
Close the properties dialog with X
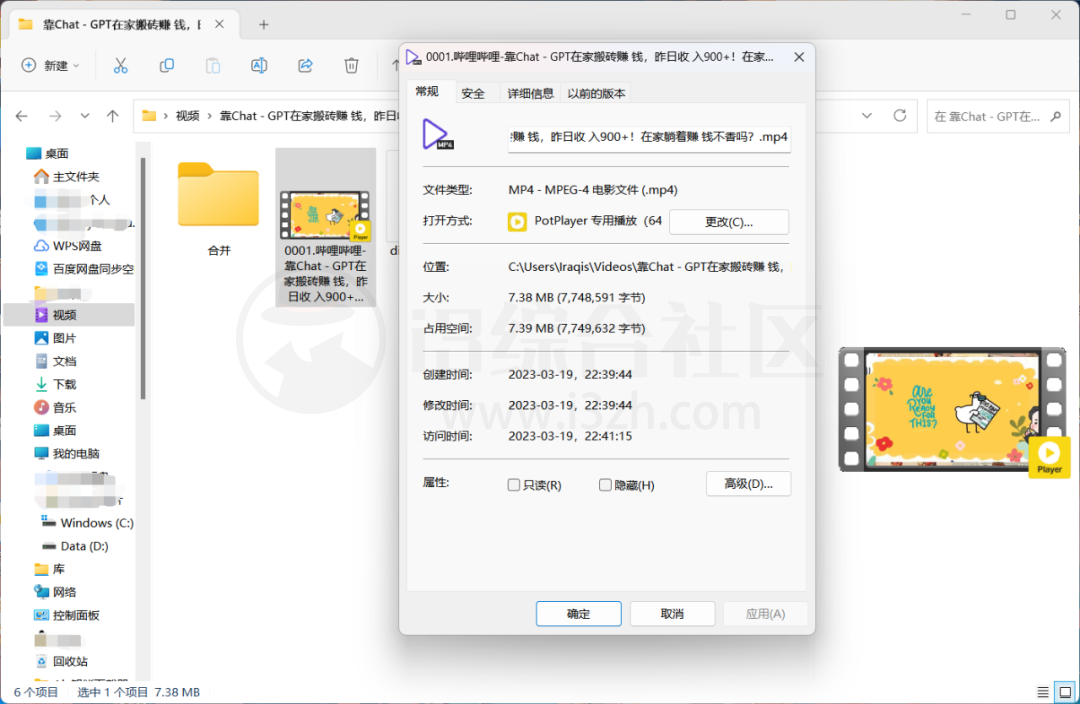point(799,57)
